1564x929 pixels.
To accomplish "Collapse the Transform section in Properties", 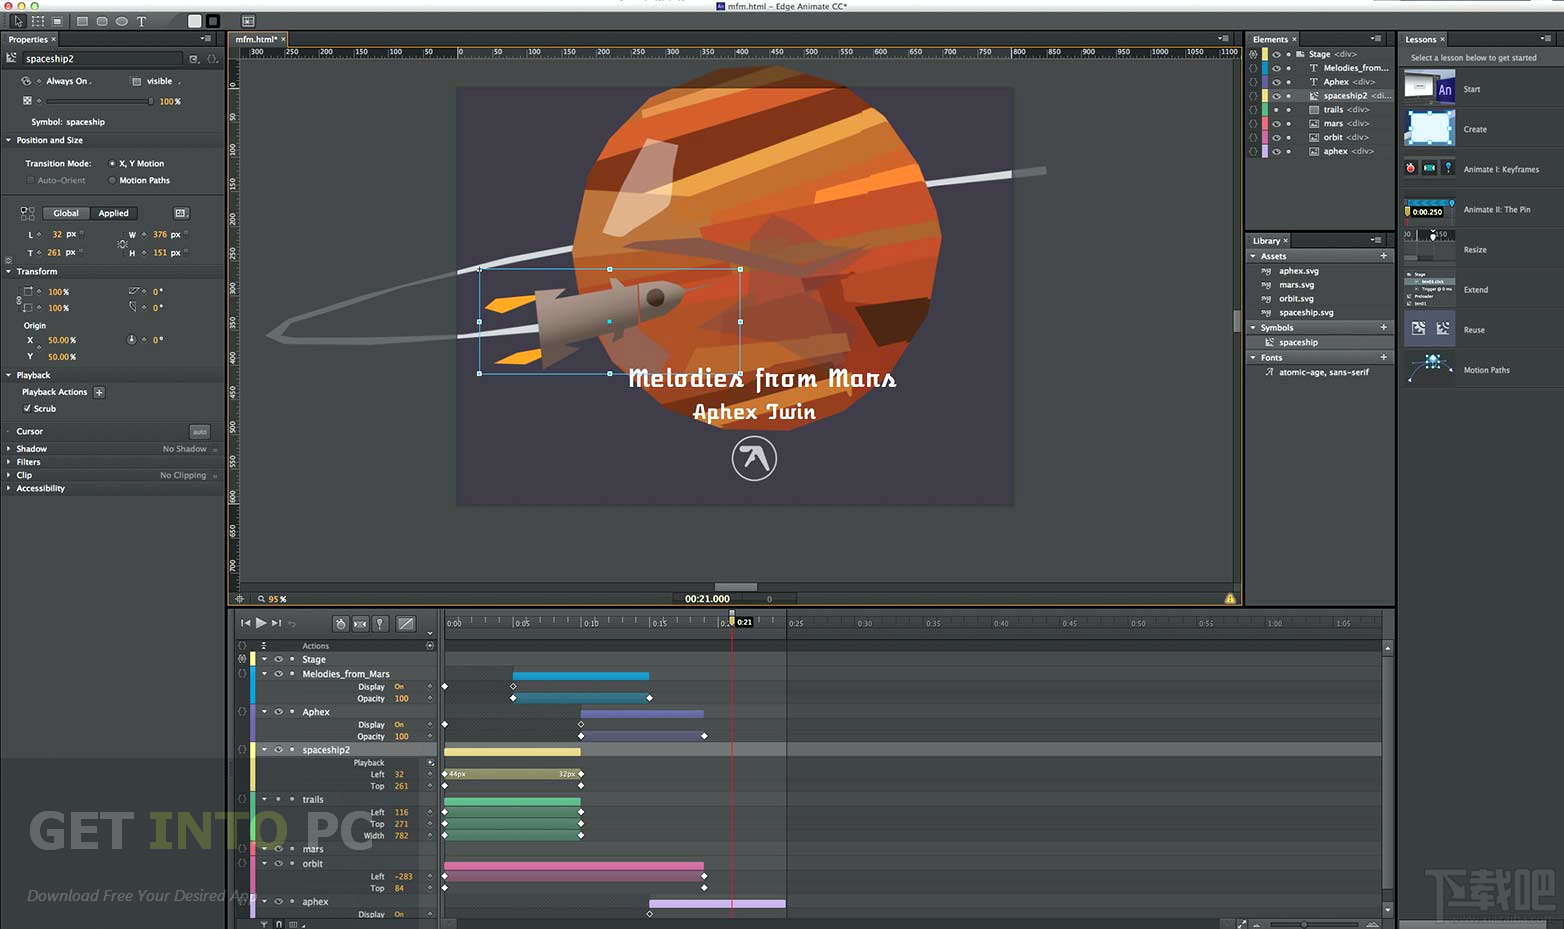I will pyautogui.click(x=9, y=271).
